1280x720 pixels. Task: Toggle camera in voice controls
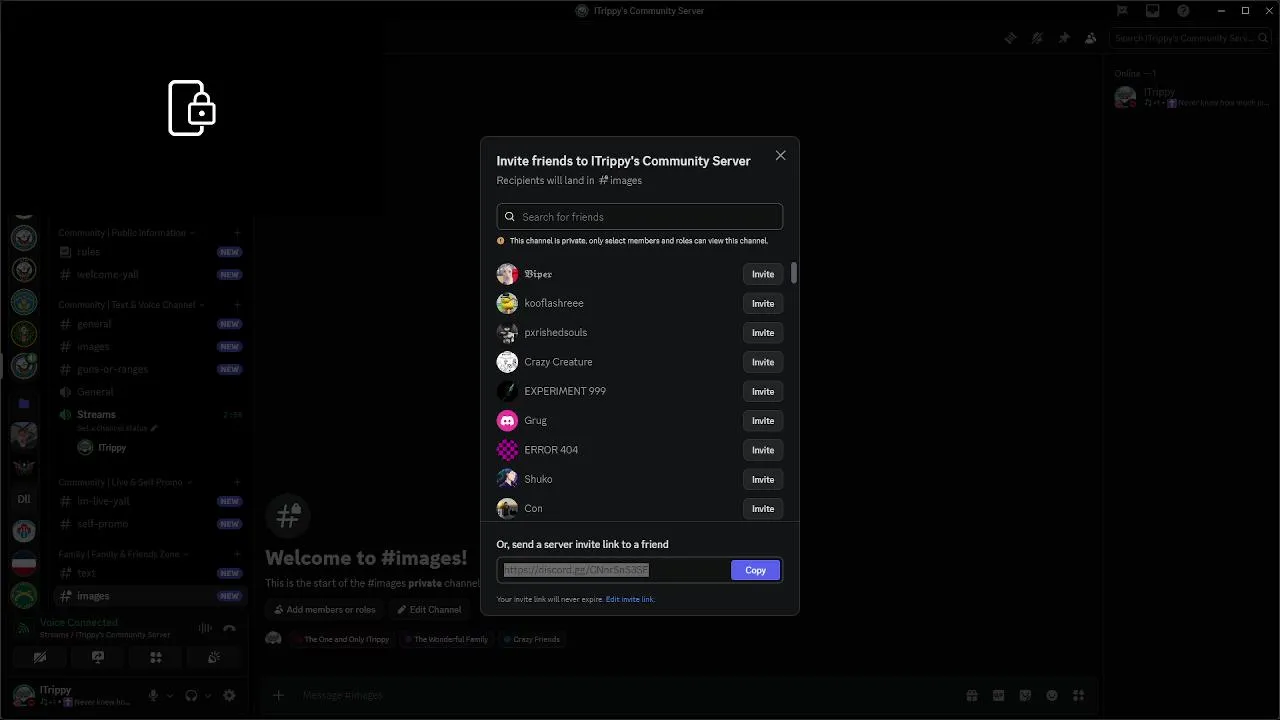pos(40,657)
